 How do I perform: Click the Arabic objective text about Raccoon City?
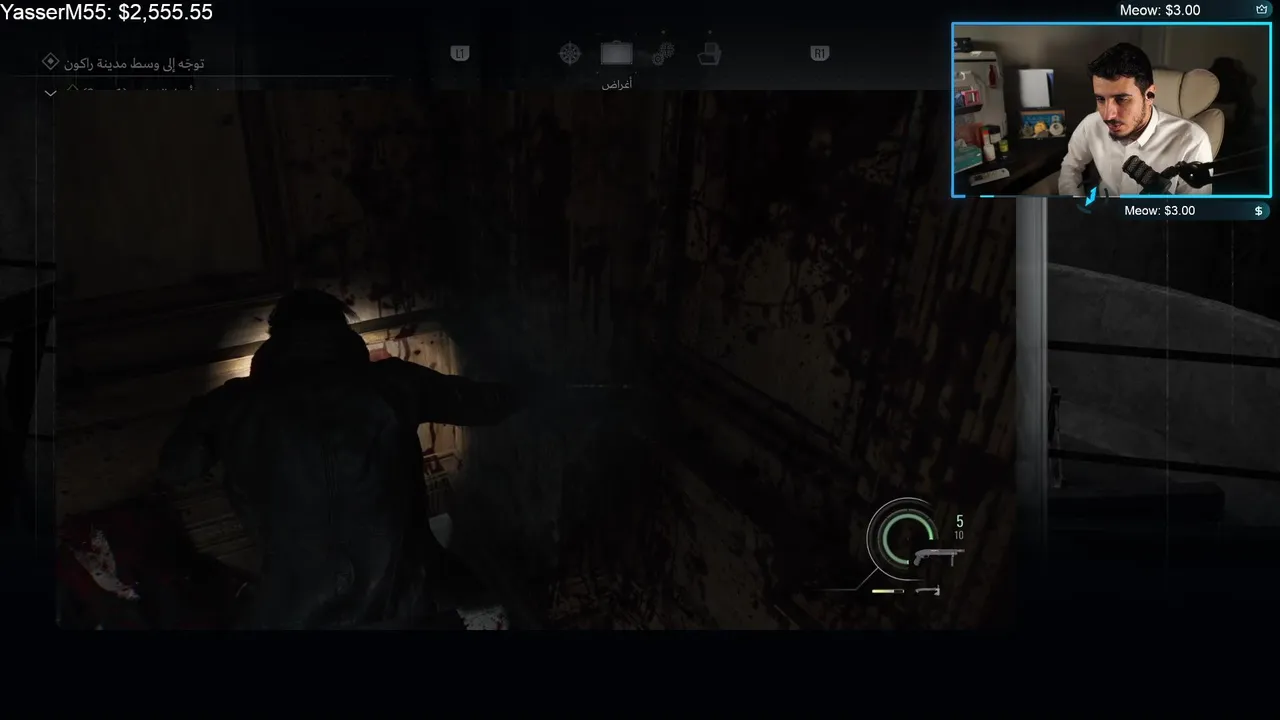134,63
